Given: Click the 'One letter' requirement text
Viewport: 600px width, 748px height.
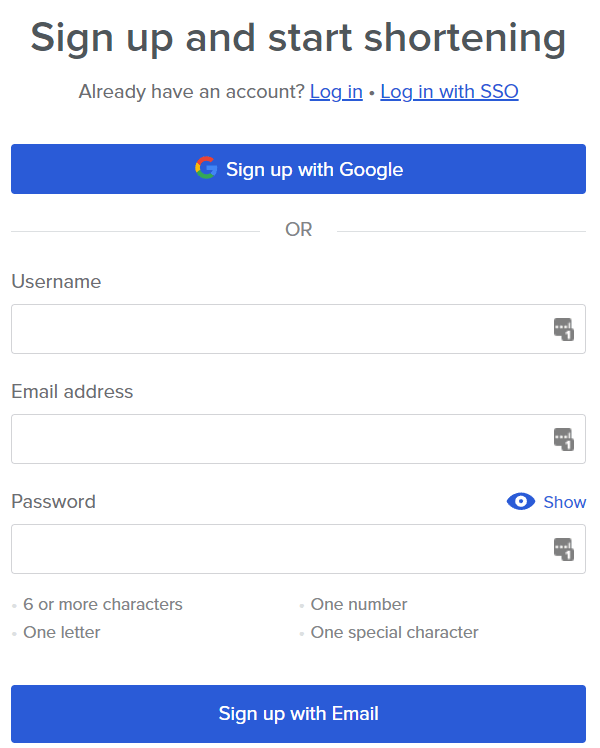Looking at the screenshot, I should (x=62, y=633).
